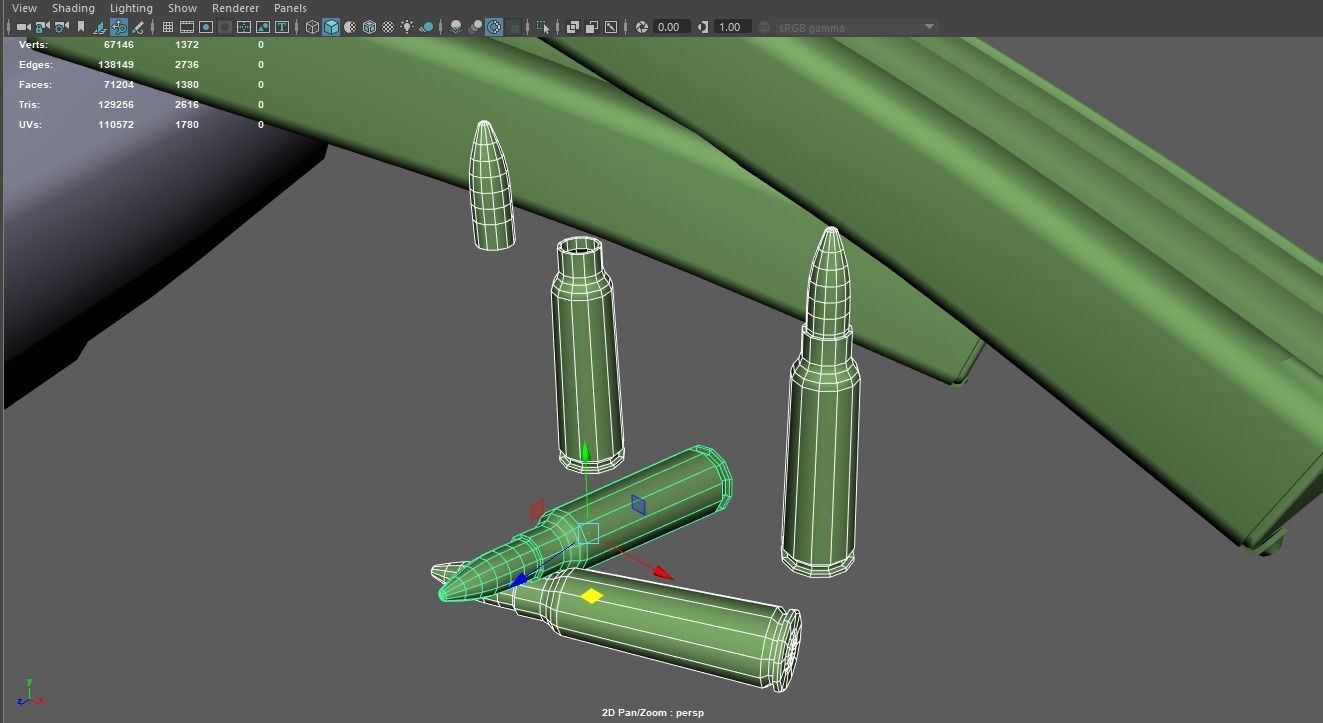Select the Grease Pencil icon

(138, 27)
